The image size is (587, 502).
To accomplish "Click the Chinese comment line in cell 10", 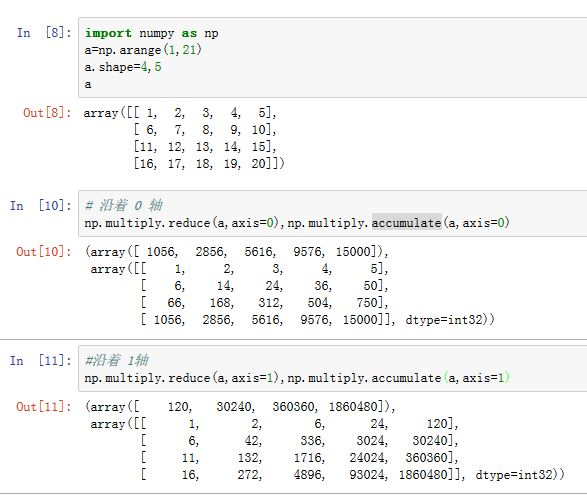I will (x=124, y=206).
